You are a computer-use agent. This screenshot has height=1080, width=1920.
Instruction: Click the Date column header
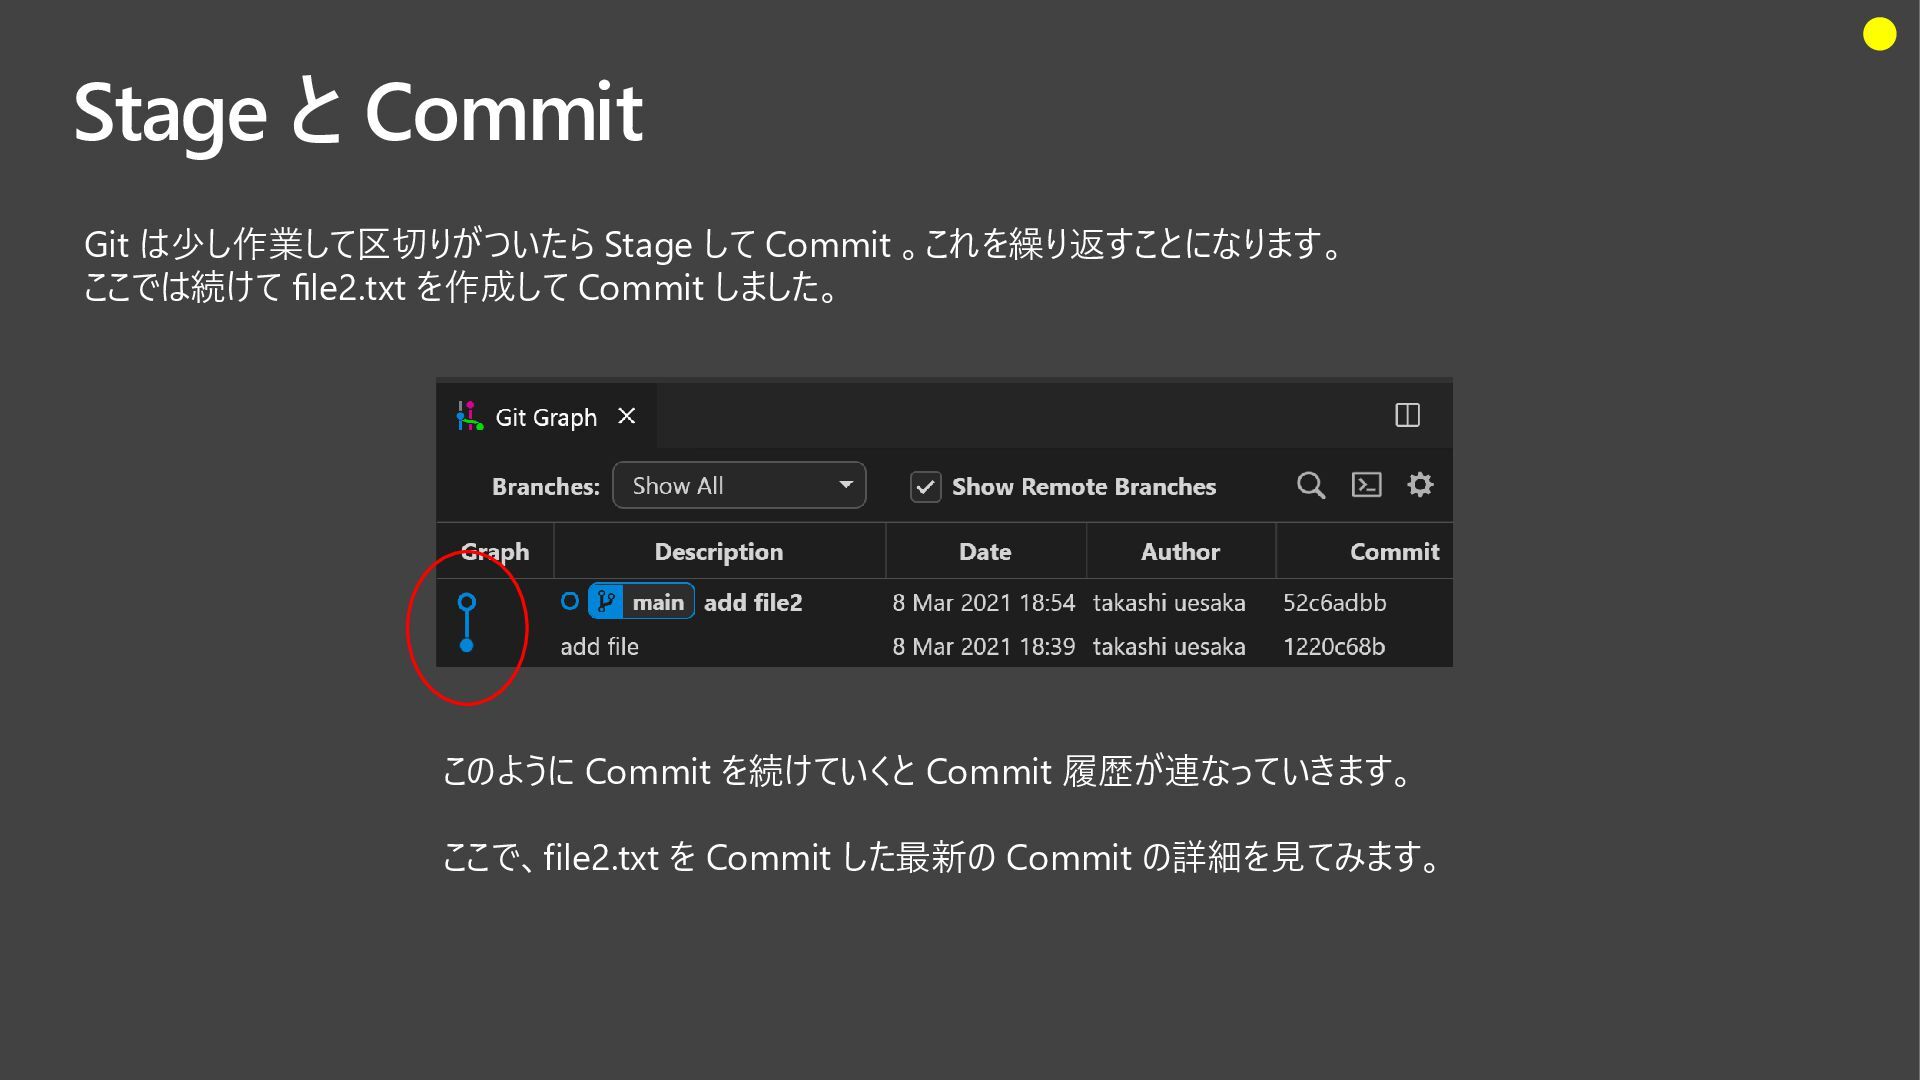coord(984,552)
